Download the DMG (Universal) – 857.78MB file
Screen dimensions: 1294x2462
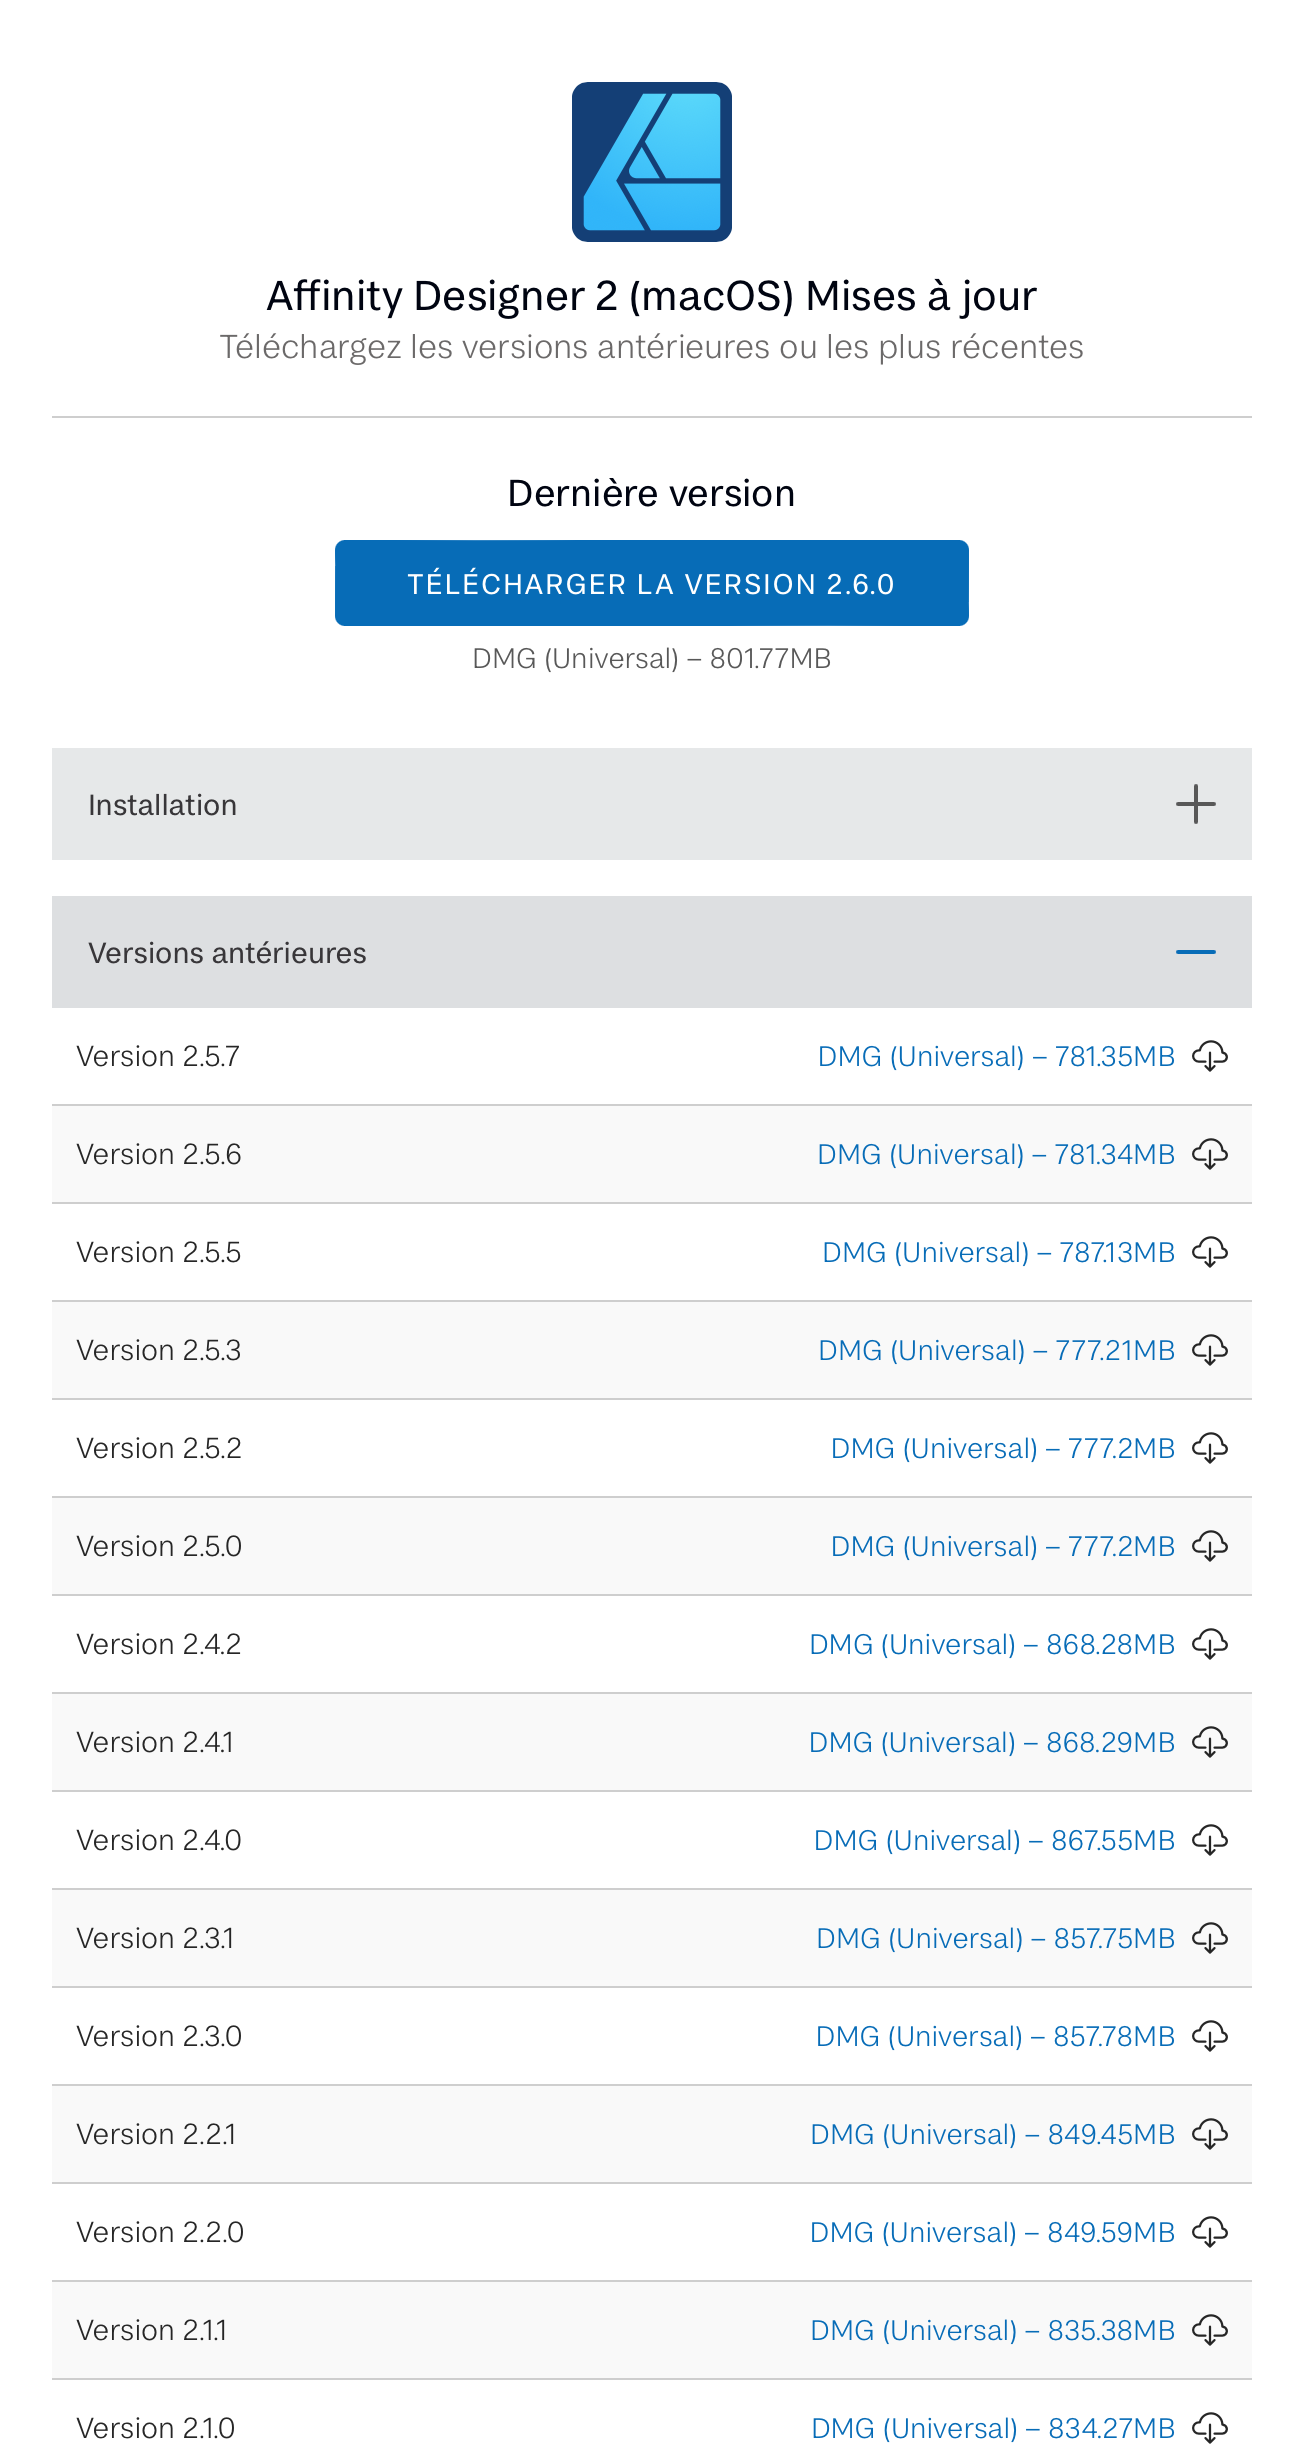click(995, 2036)
